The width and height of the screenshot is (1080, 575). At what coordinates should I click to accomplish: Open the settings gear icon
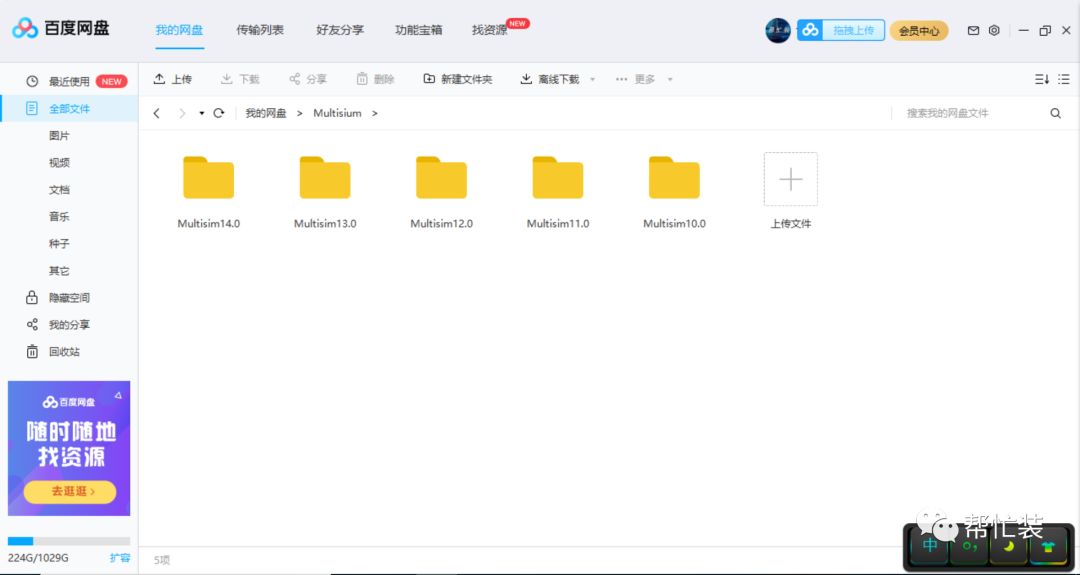tap(994, 30)
